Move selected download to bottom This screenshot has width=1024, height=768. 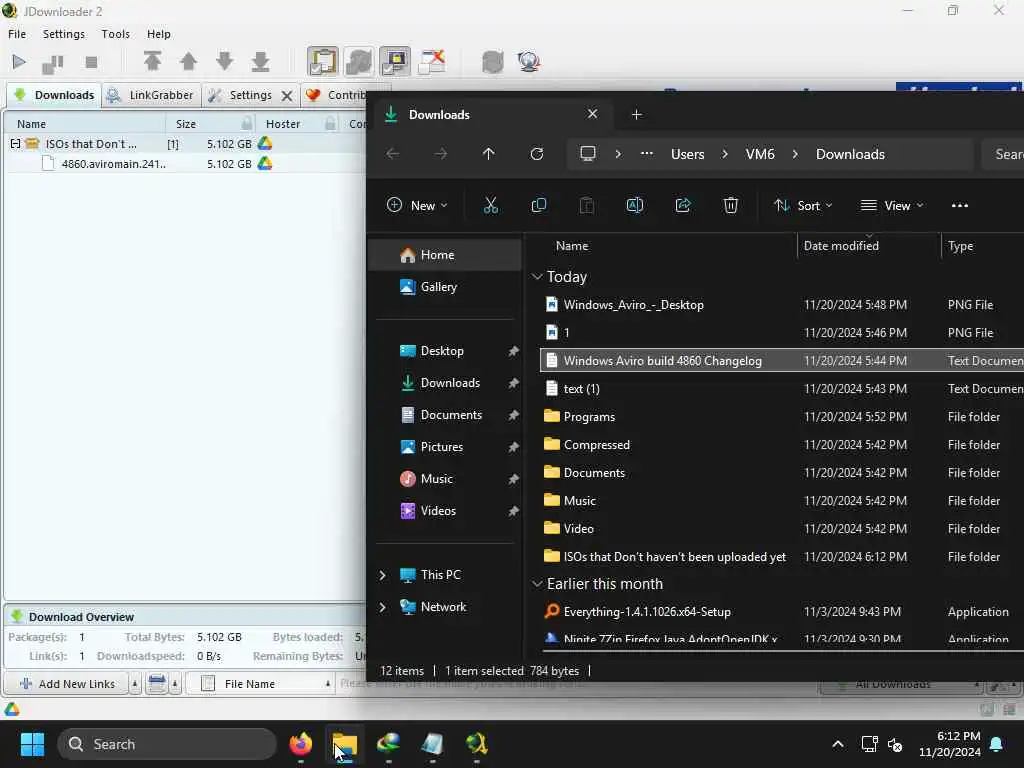click(x=261, y=61)
